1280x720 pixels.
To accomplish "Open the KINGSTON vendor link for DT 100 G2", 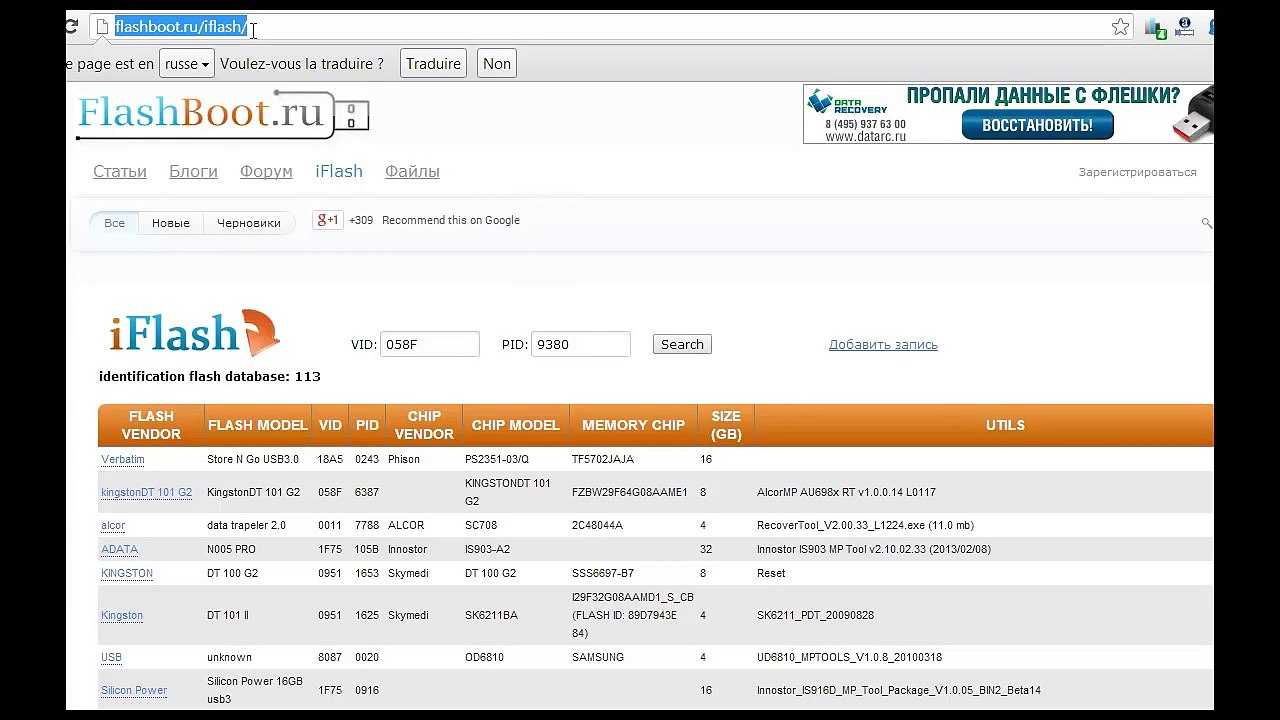I will pyautogui.click(x=127, y=573).
